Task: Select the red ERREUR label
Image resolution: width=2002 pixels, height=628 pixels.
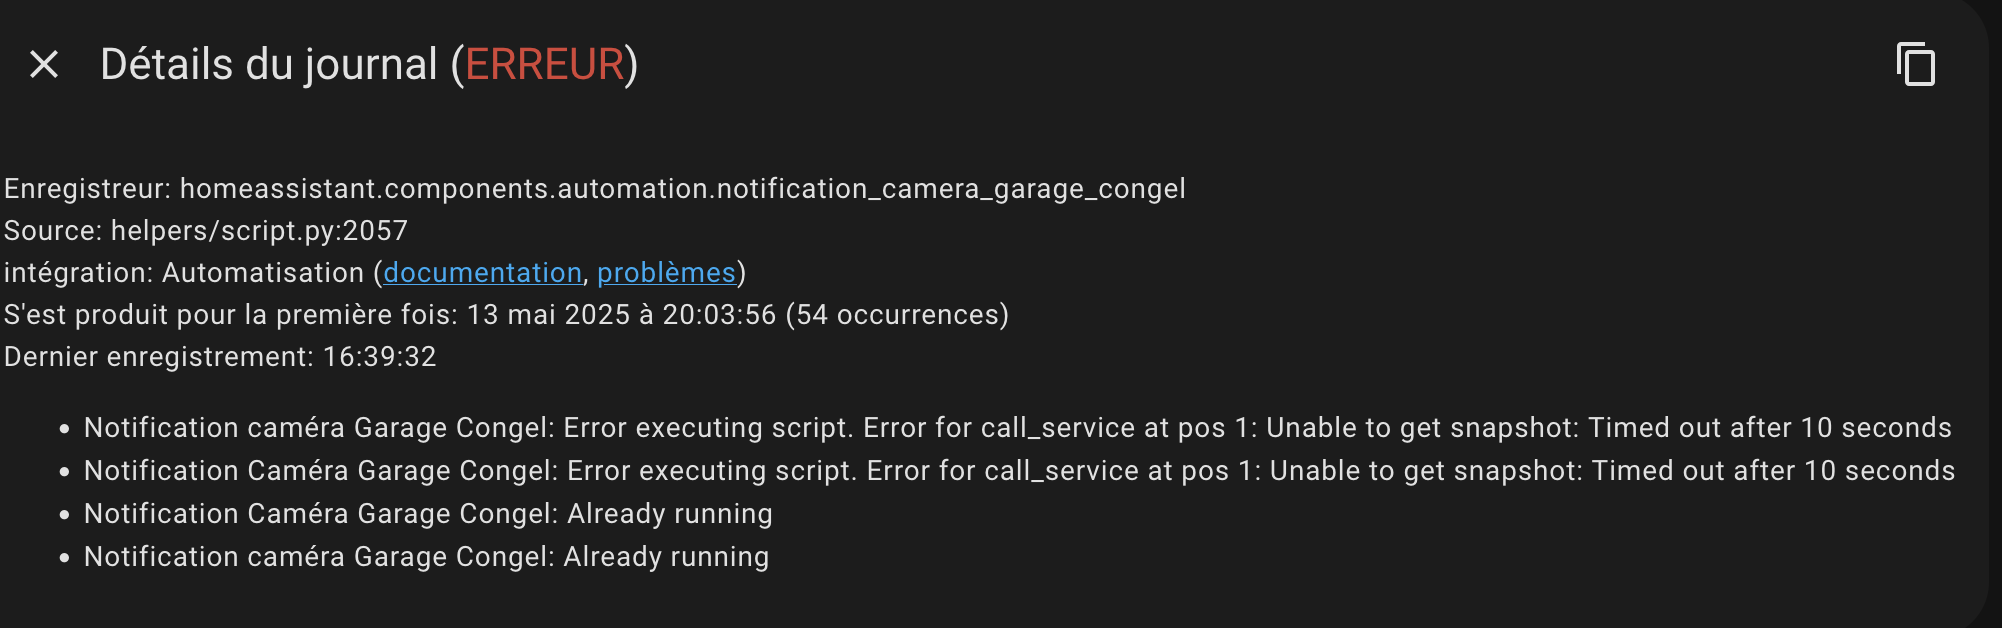Action: point(545,65)
